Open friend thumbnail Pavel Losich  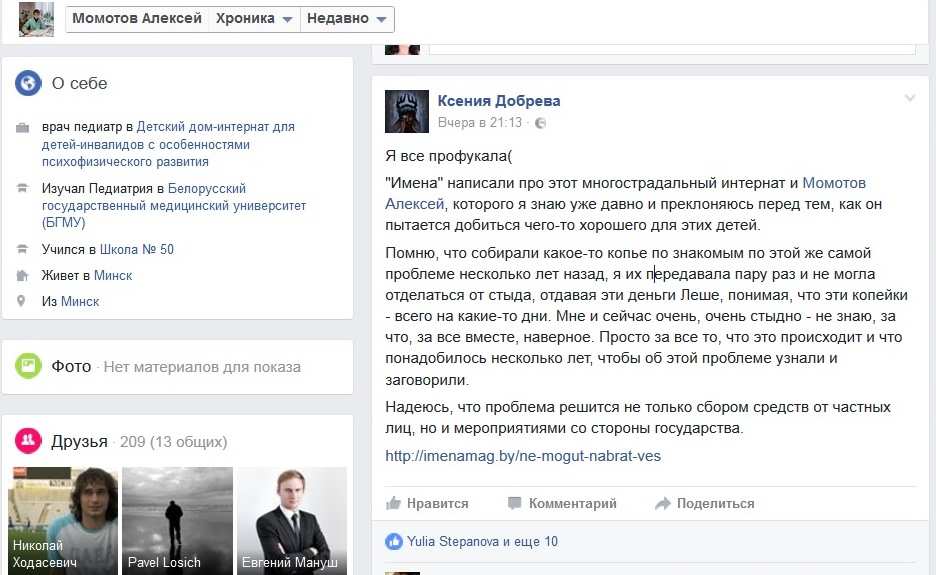[177, 521]
